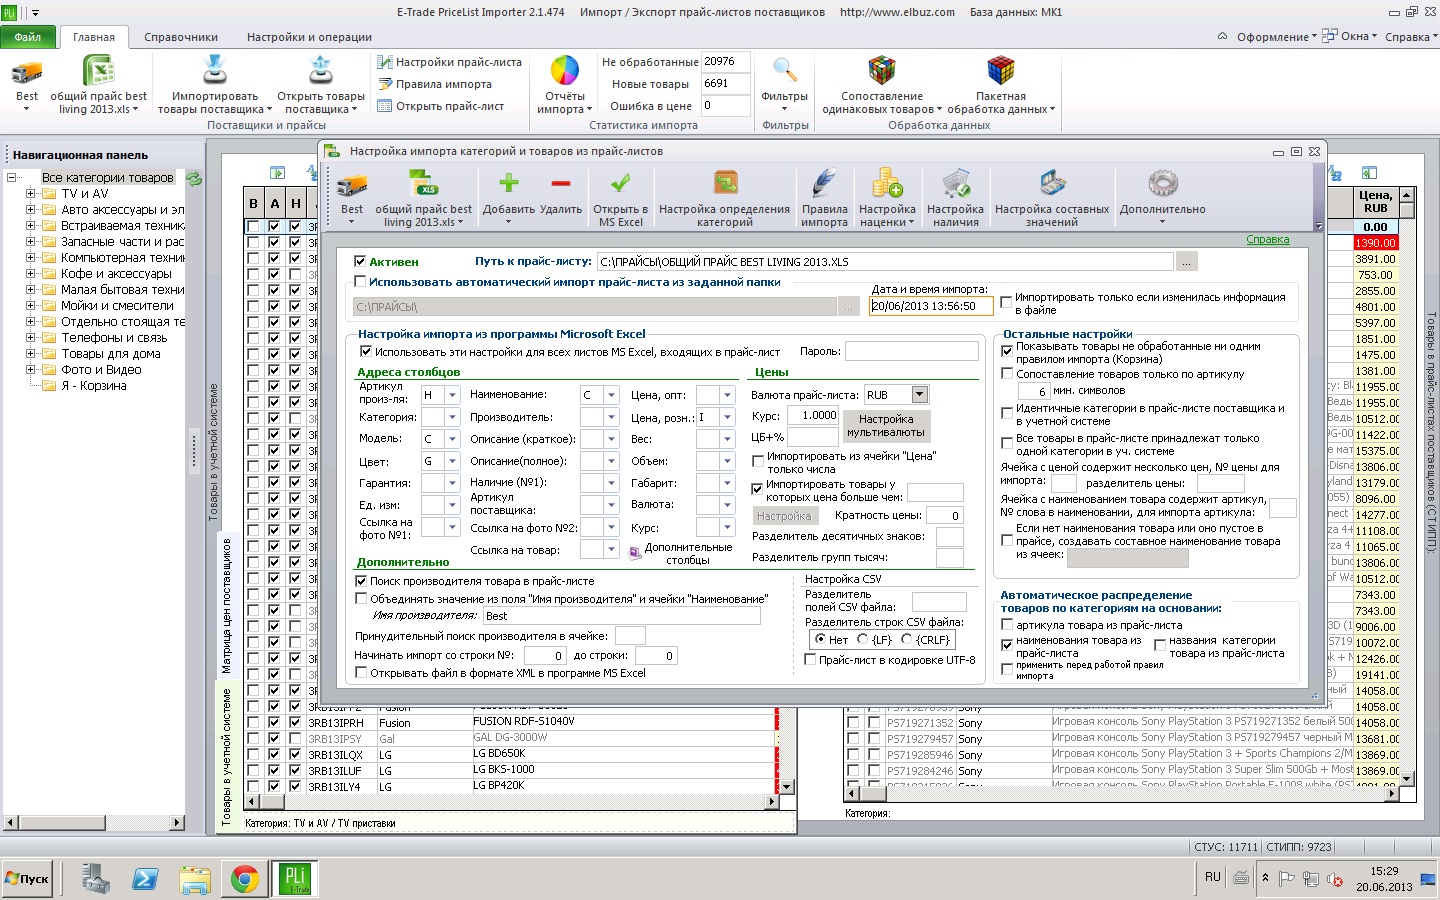Open the Справка link in dialog
1440x900 pixels.
pyautogui.click(x=1267, y=240)
